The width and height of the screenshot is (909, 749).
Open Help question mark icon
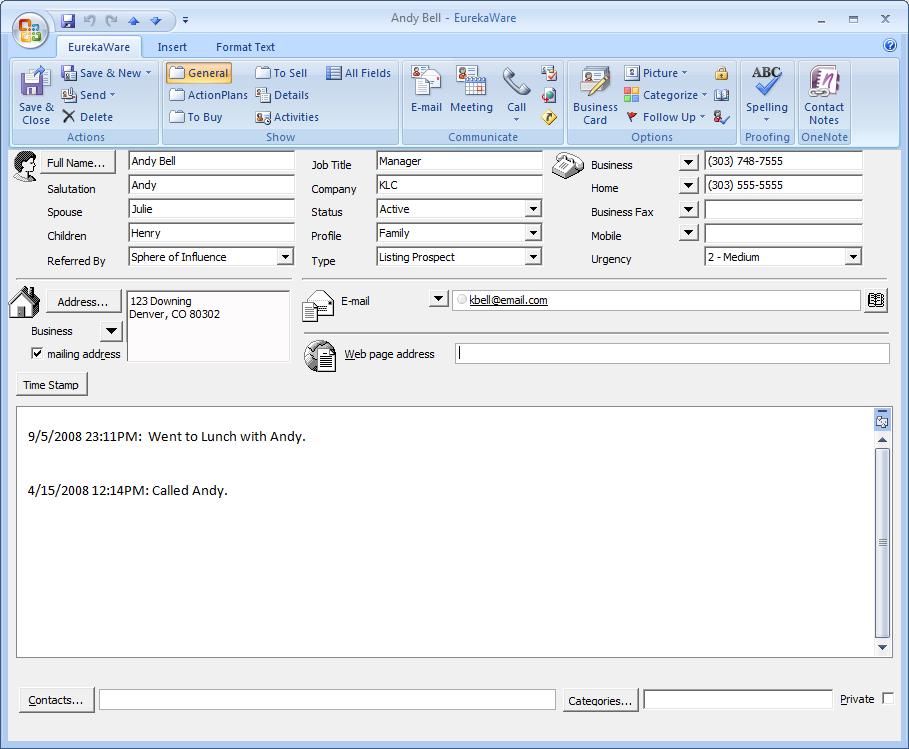click(890, 45)
